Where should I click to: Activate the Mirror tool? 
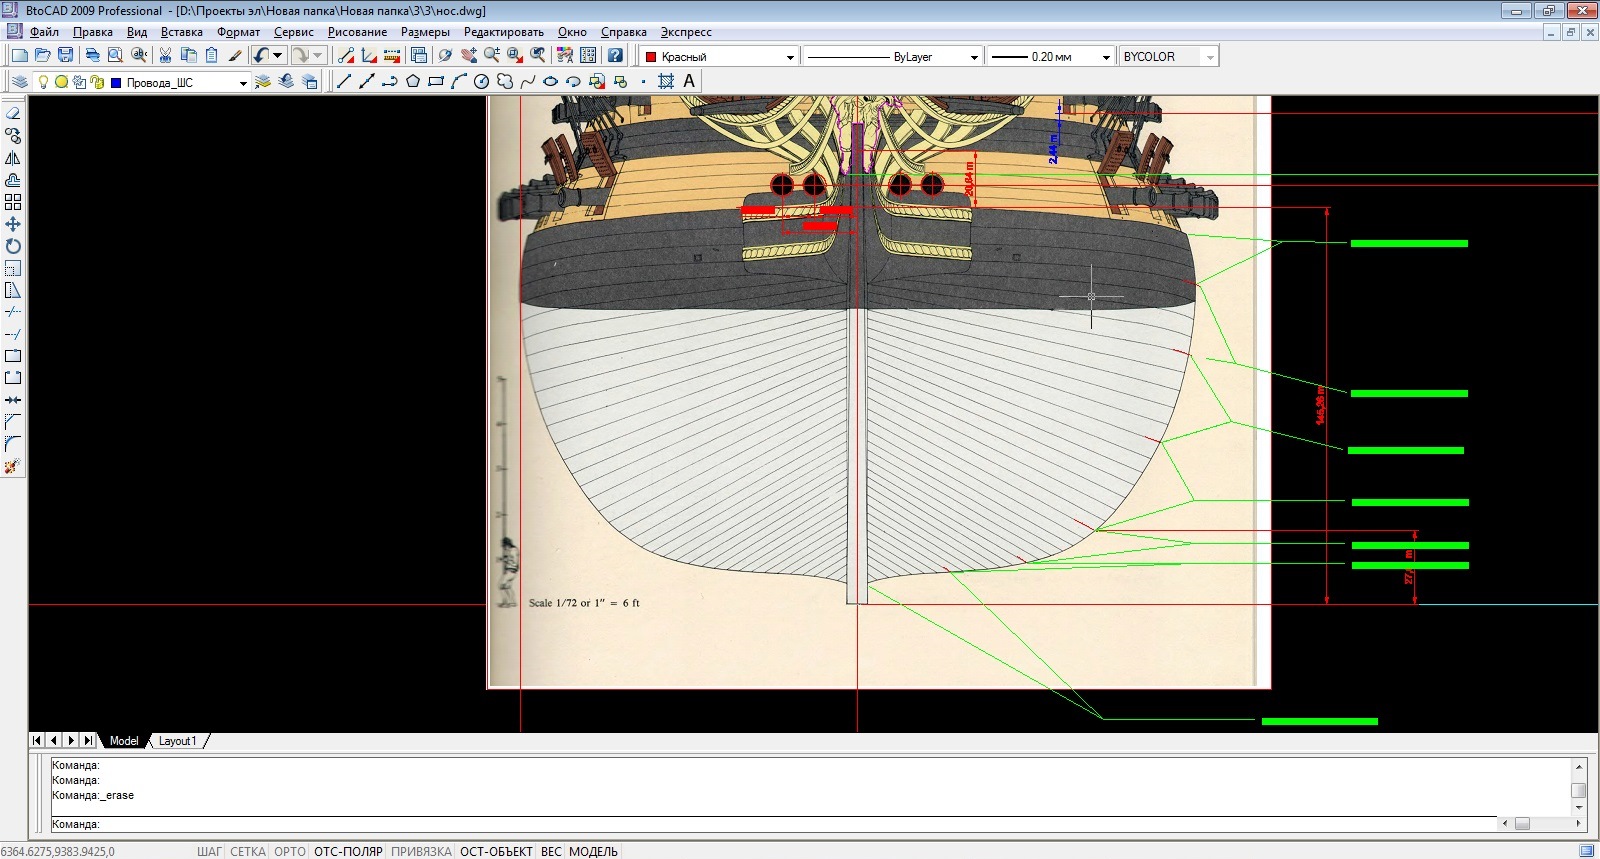click(13, 158)
